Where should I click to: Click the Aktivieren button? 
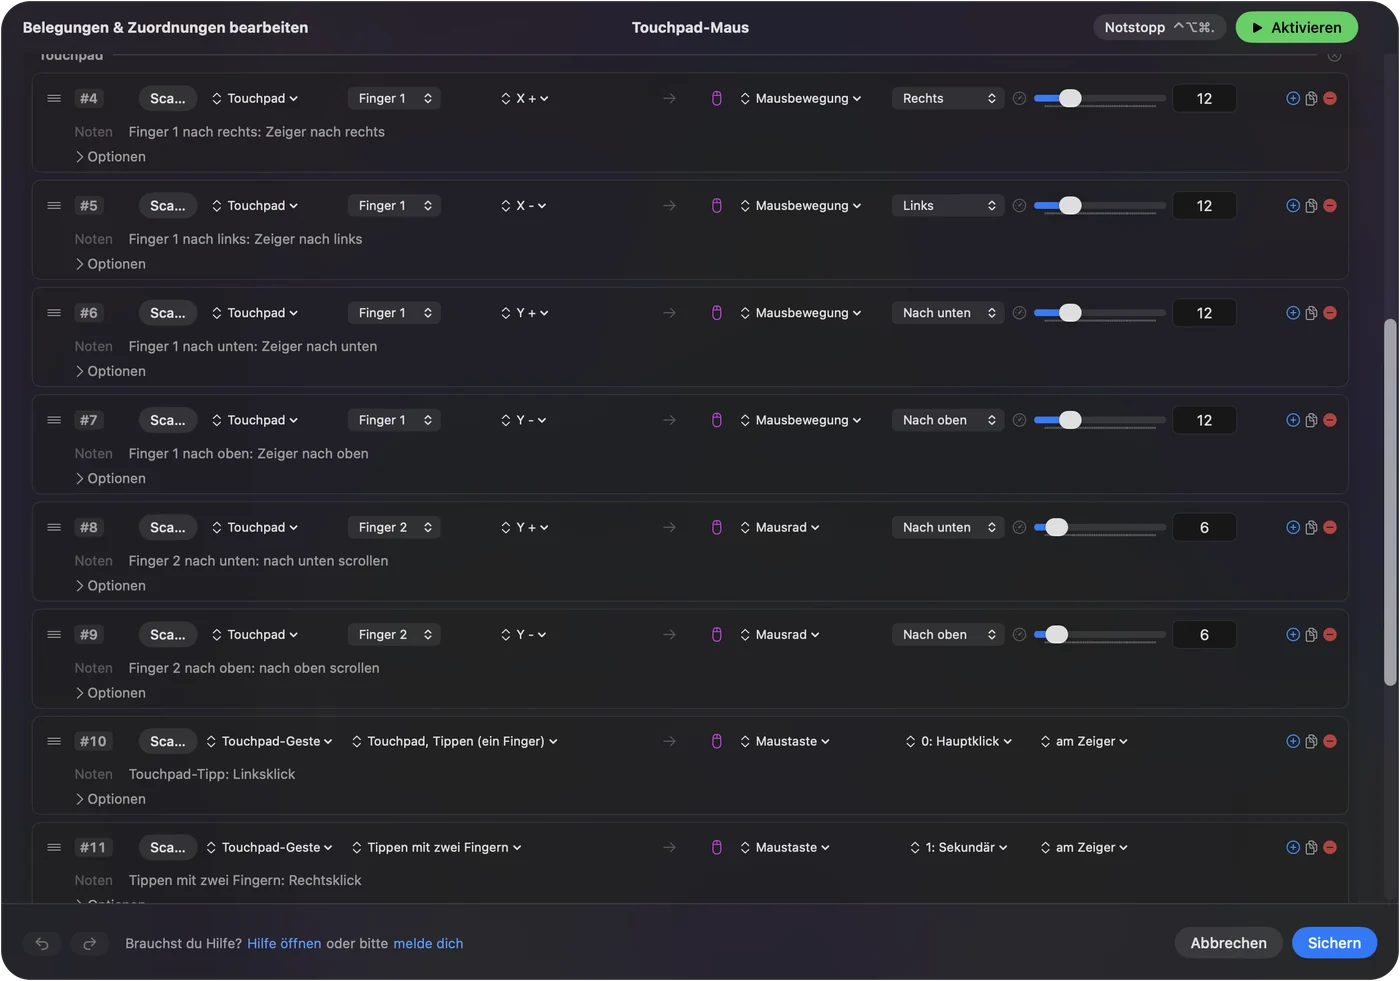tap(1296, 27)
